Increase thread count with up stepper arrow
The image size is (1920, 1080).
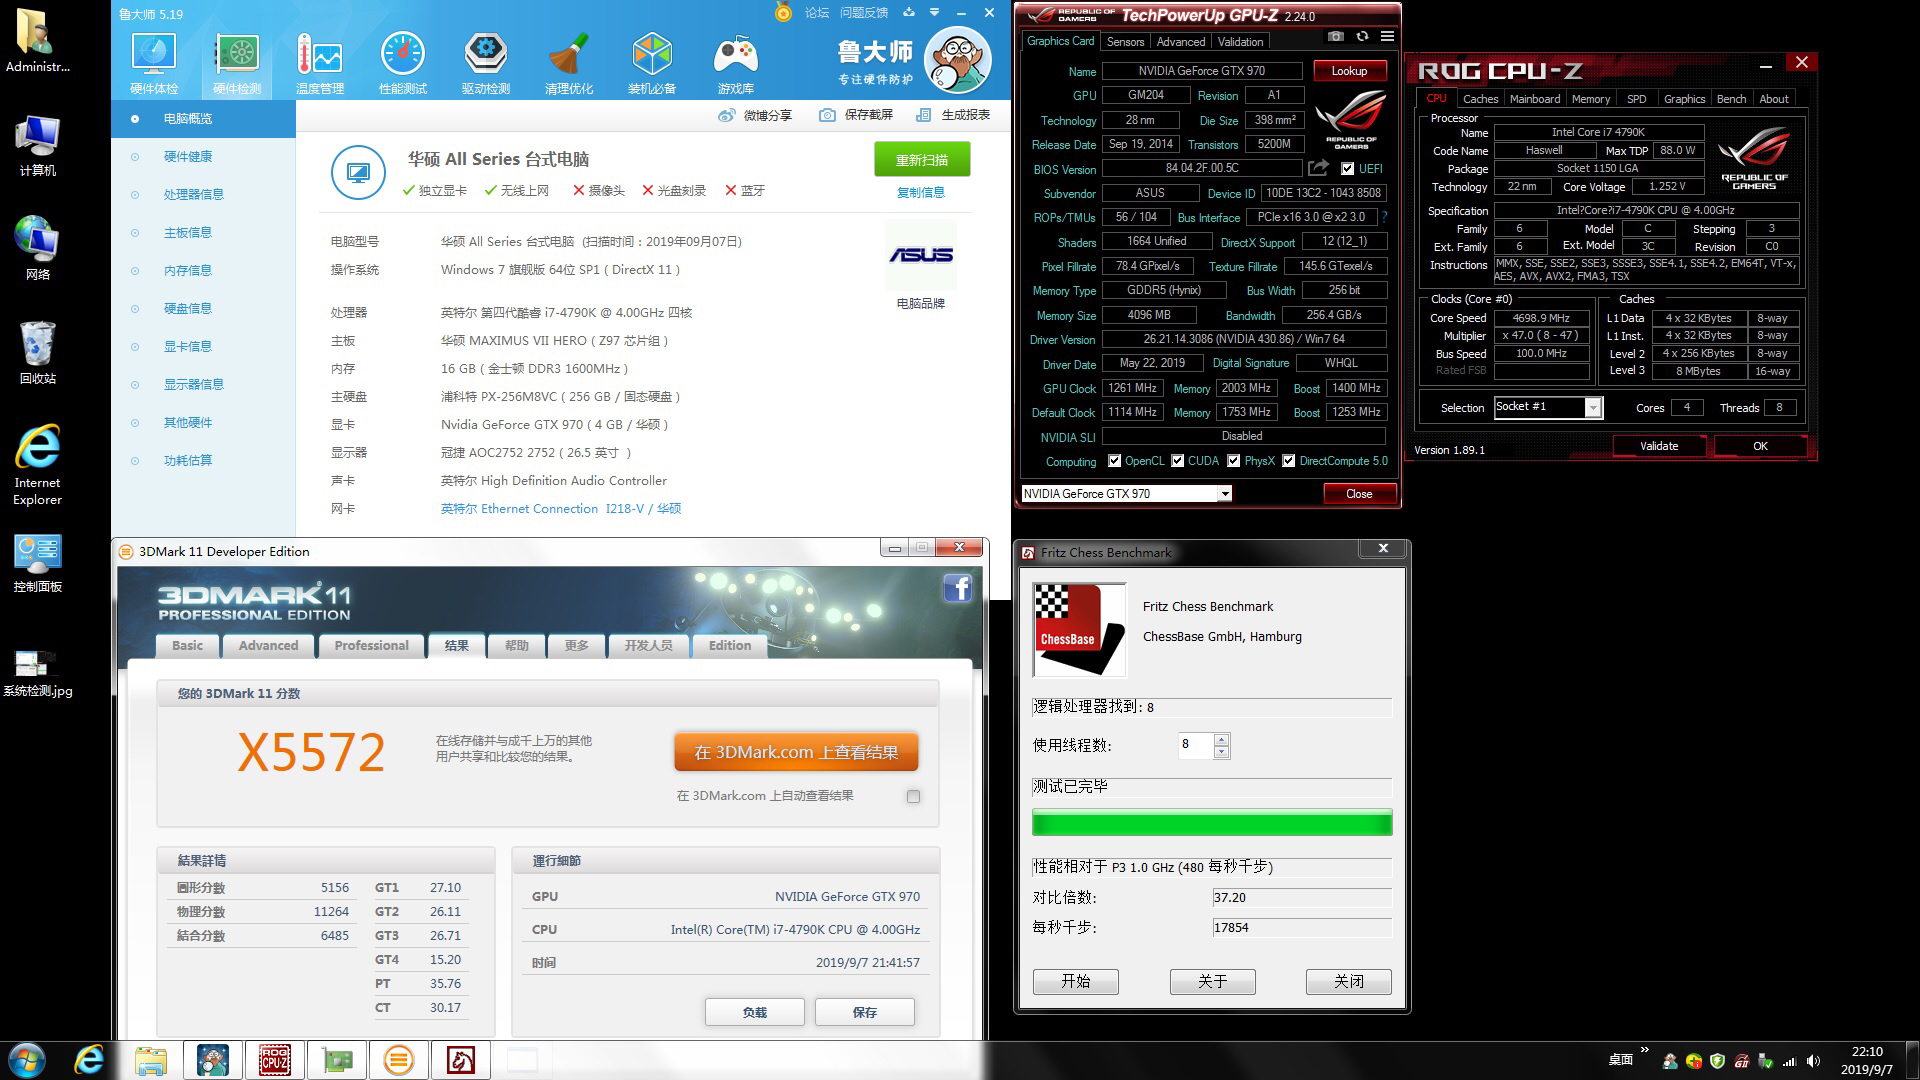1221,740
